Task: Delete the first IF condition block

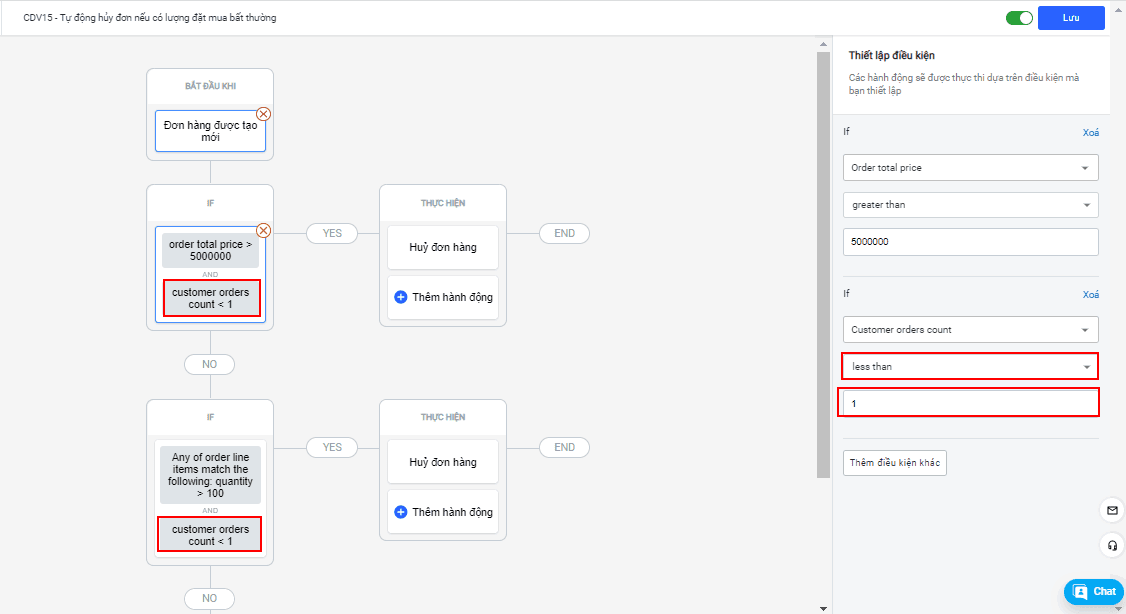Action: click(264, 230)
